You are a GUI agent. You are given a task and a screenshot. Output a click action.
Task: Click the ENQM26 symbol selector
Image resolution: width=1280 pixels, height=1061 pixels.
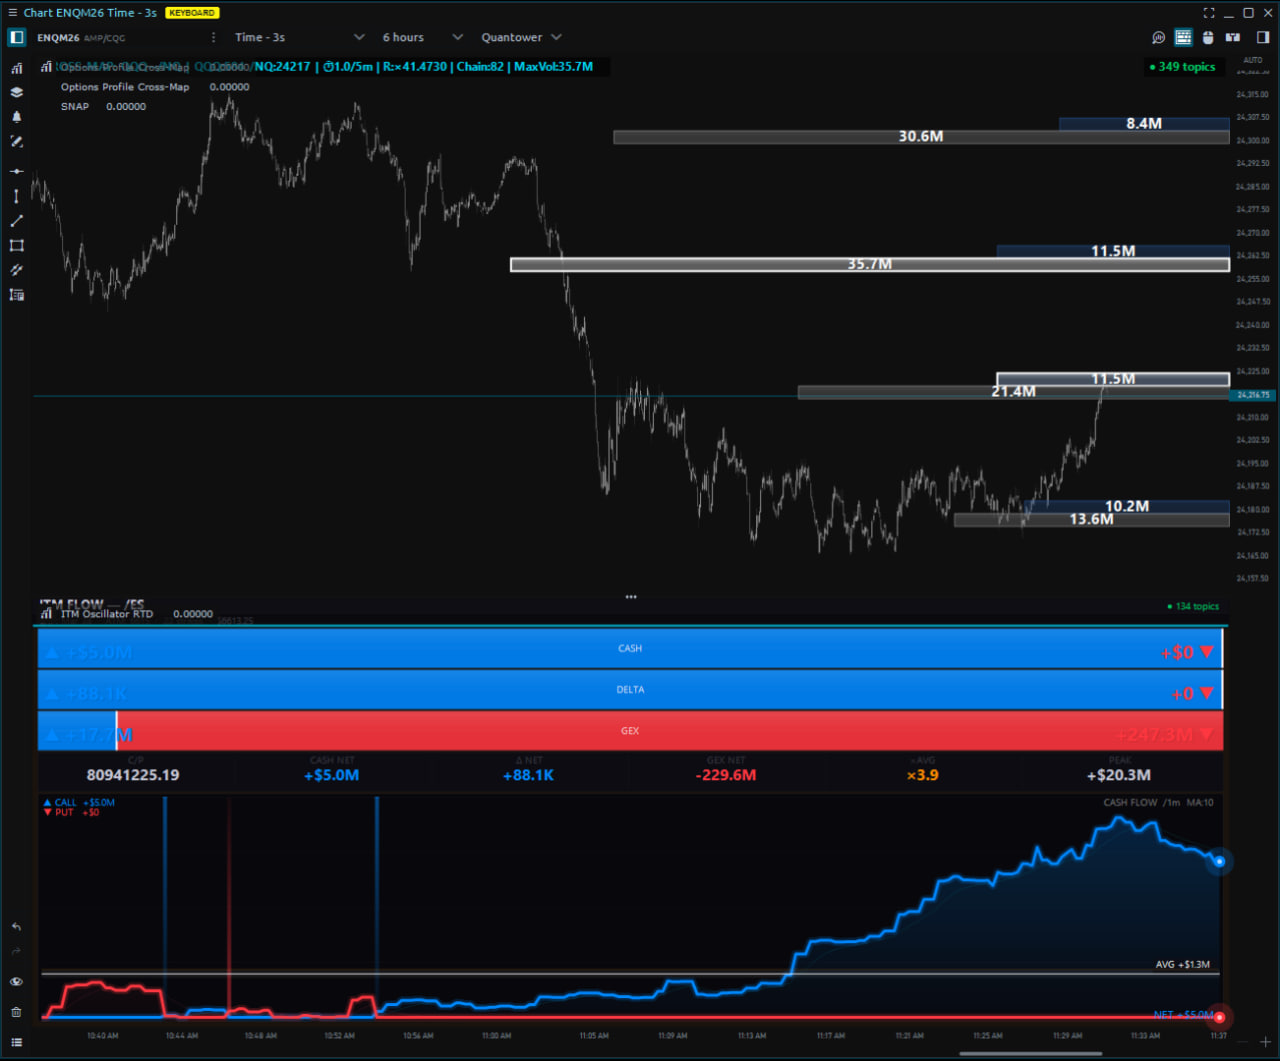(80, 38)
